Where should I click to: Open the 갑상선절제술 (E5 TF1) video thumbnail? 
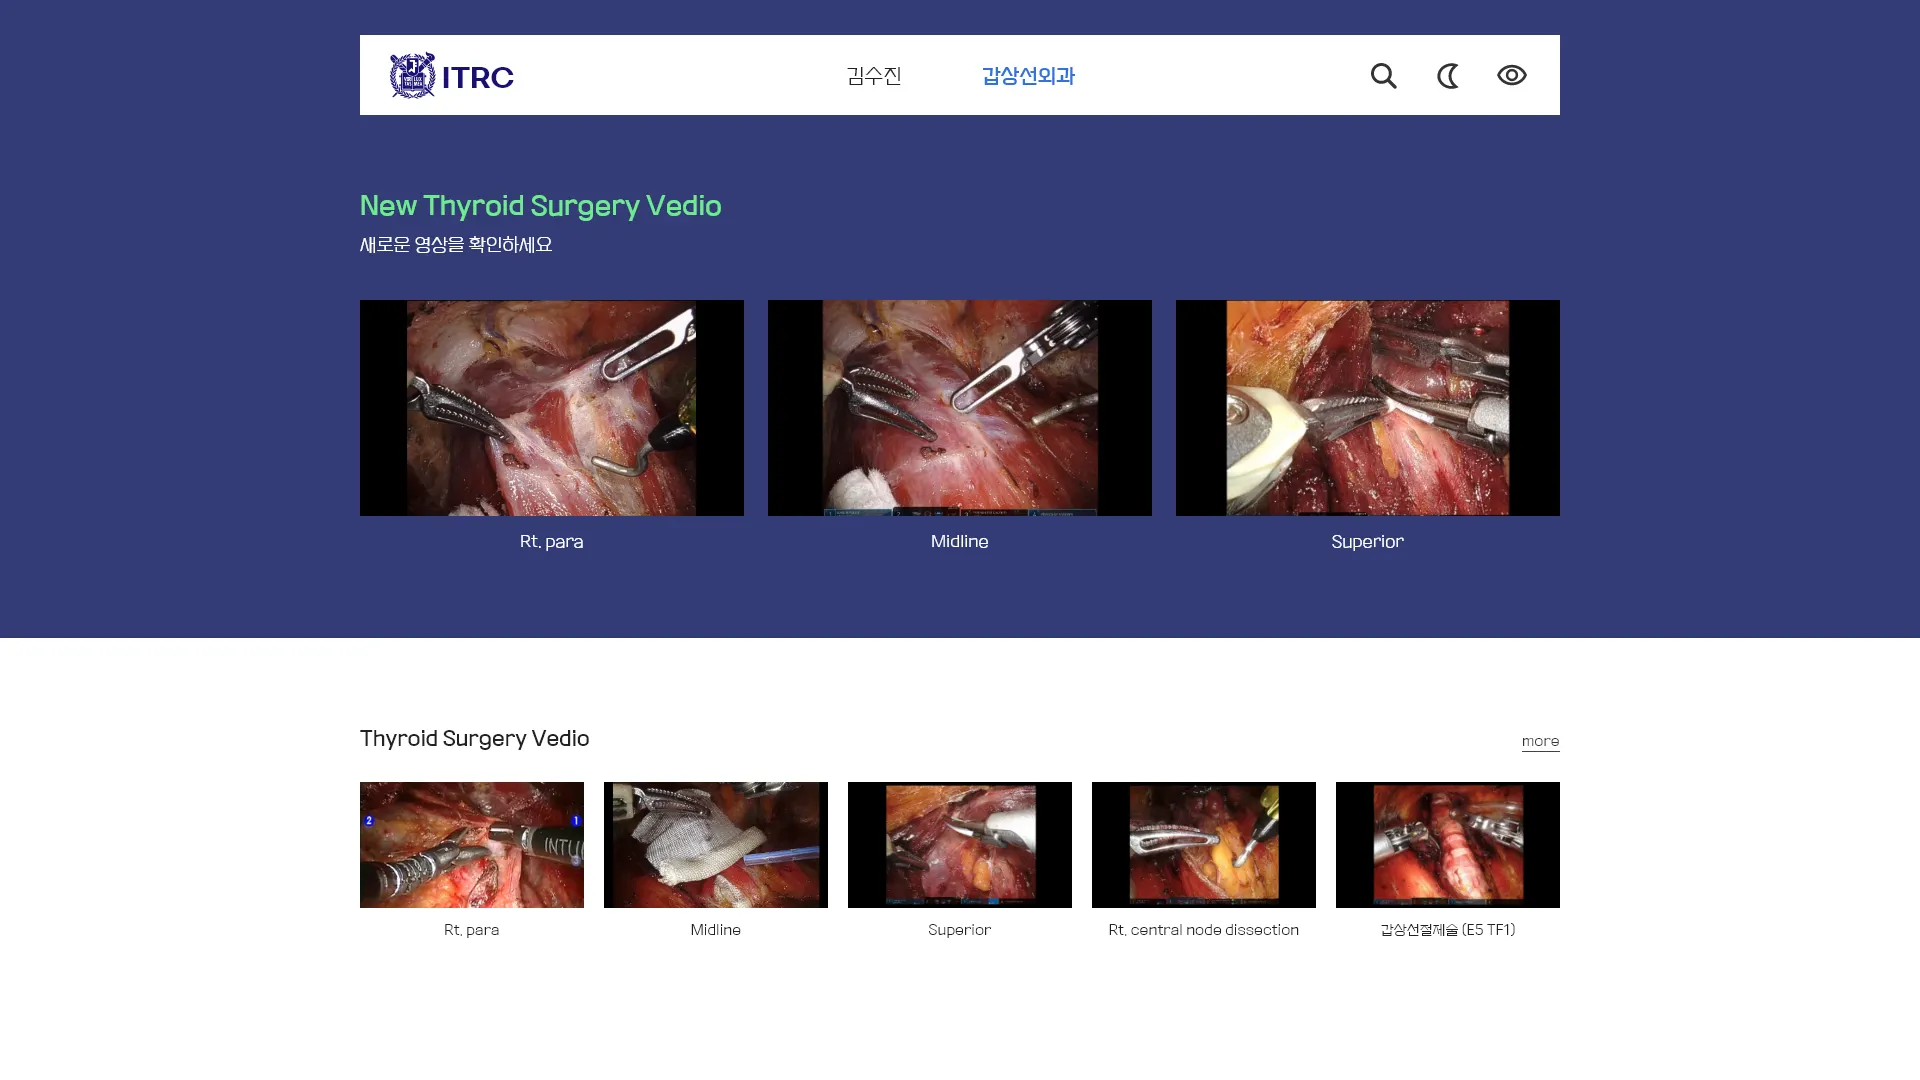tap(1447, 844)
